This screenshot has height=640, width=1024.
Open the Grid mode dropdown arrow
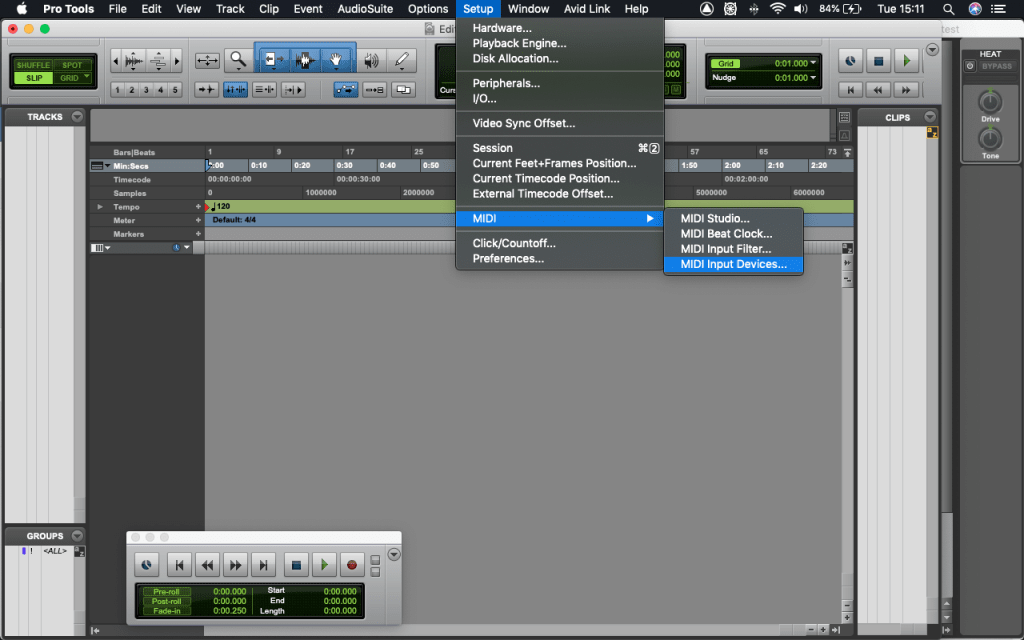(87, 77)
